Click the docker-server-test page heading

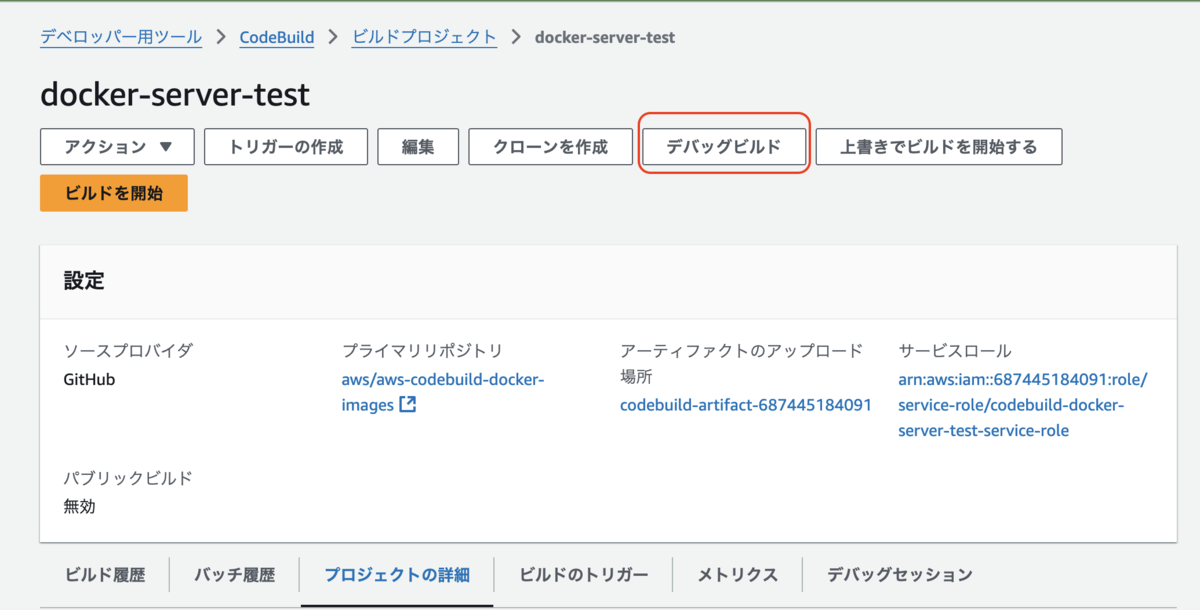tap(175, 95)
